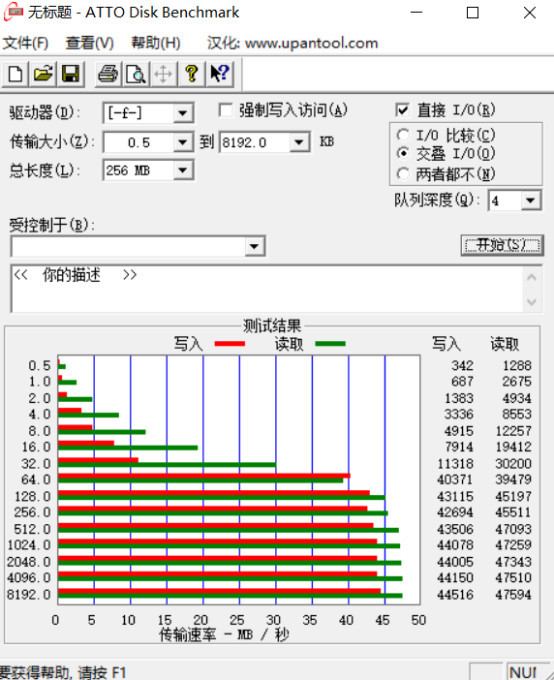The image size is (554, 680).
Task: Expand 总长度 256 MB dropdown
Action: [x=183, y=170]
